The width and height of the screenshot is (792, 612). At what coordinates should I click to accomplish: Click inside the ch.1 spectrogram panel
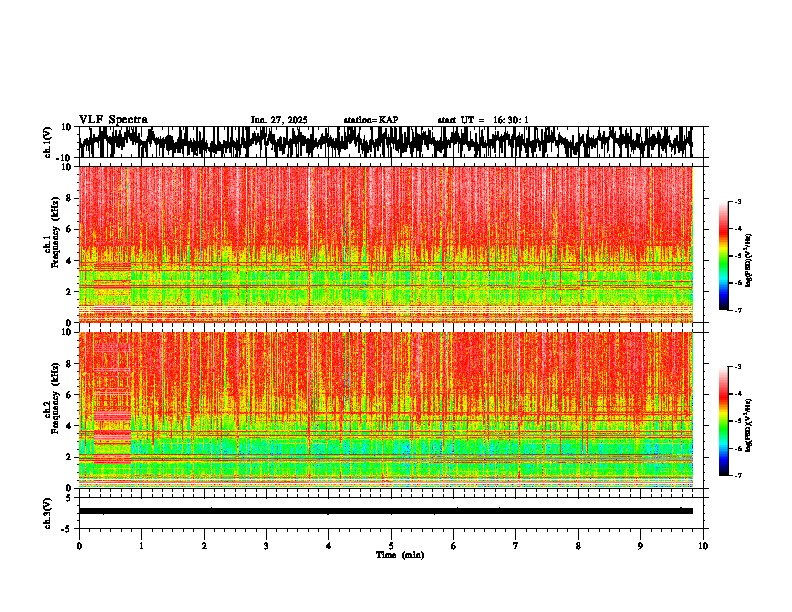385,244
